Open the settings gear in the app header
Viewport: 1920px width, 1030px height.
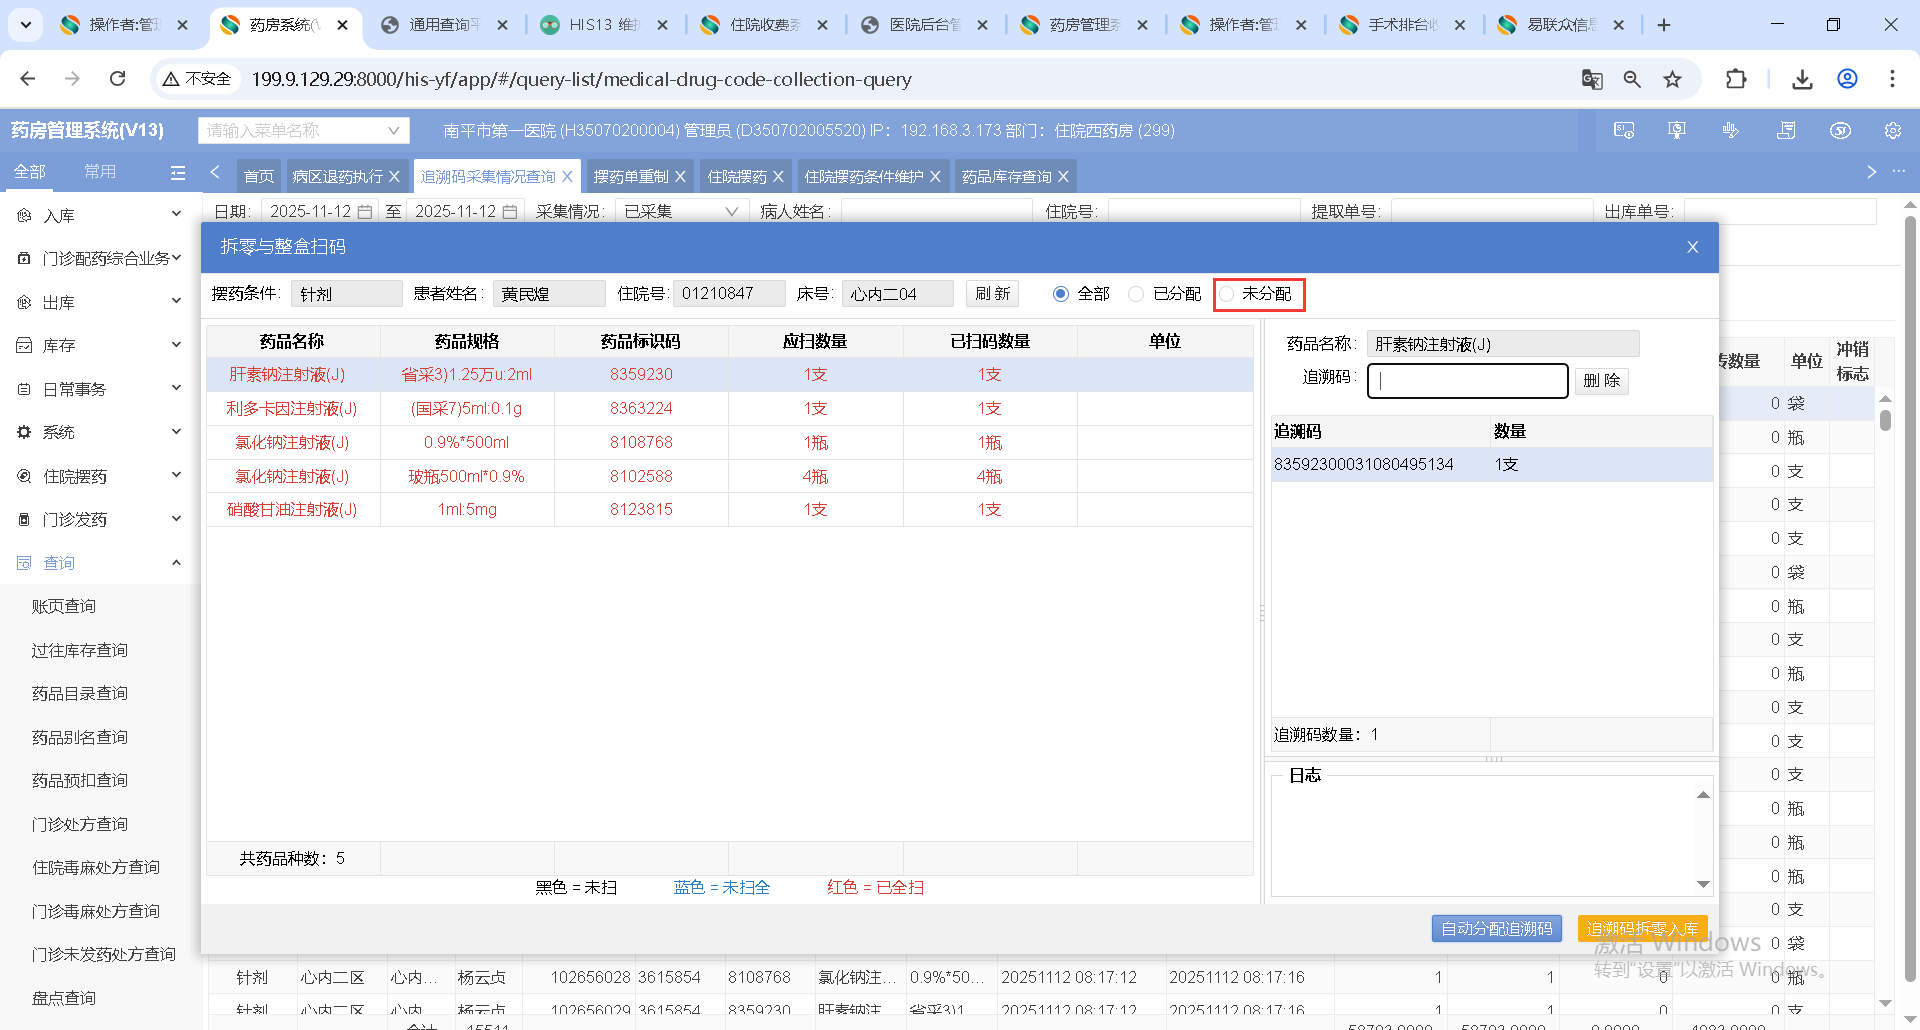1893,130
